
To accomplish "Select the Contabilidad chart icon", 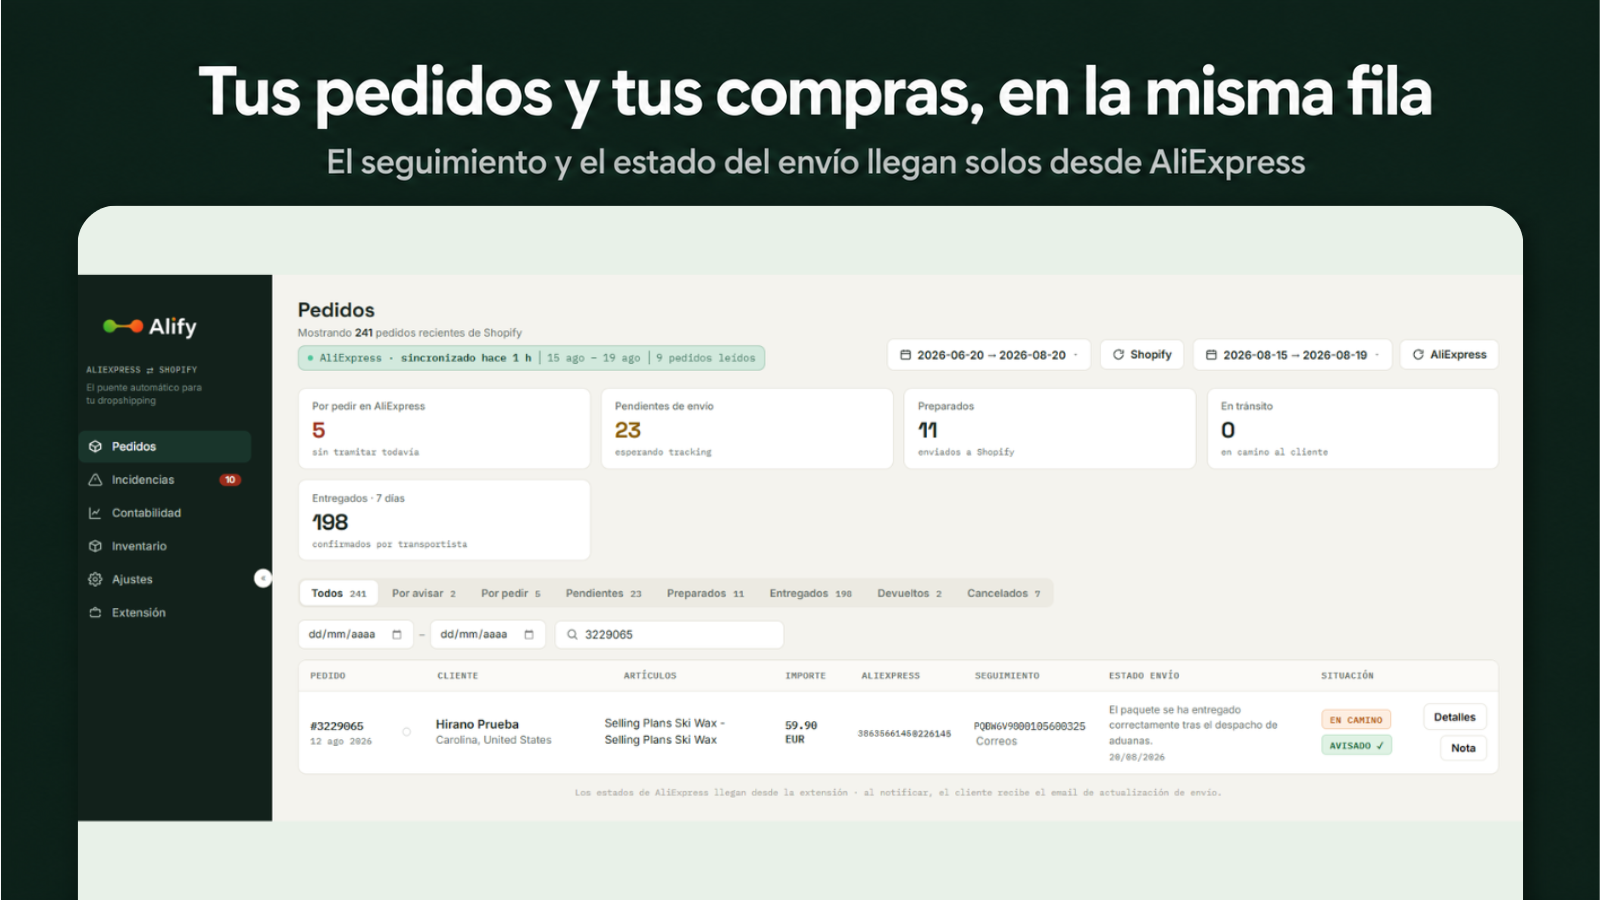I will coord(95,513).
